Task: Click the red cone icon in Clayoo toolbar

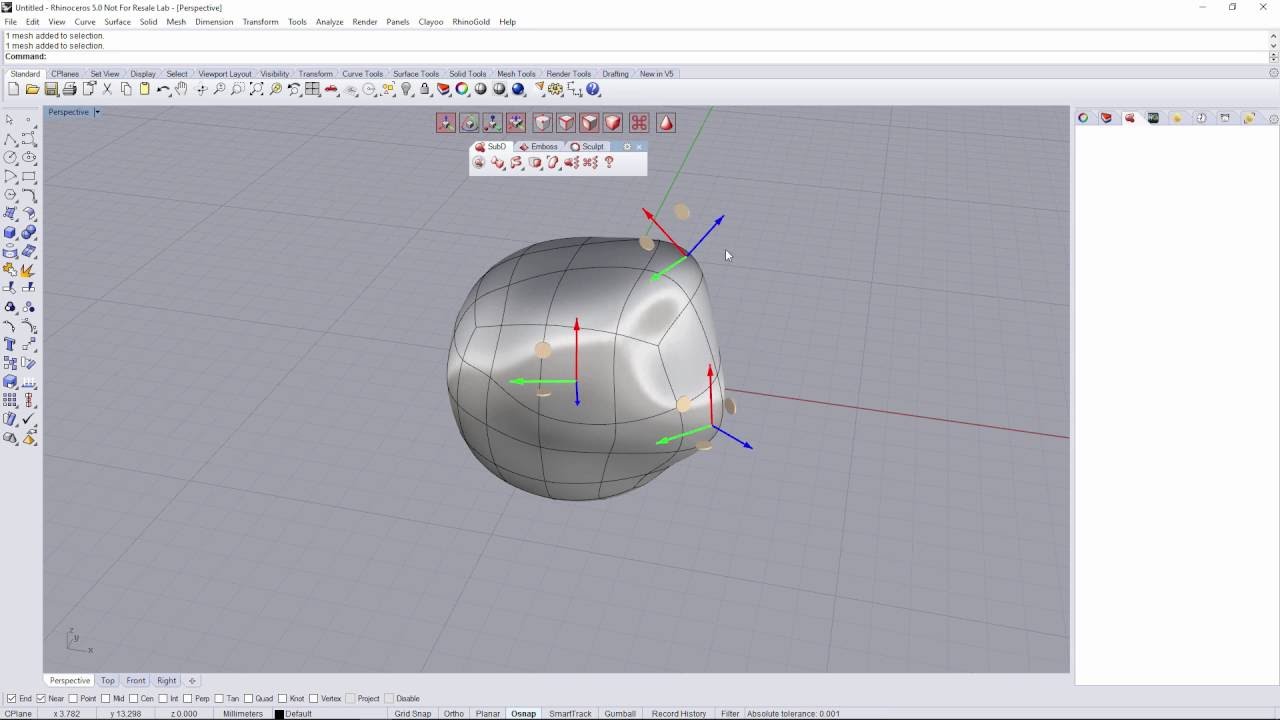Action: (665, 123)
